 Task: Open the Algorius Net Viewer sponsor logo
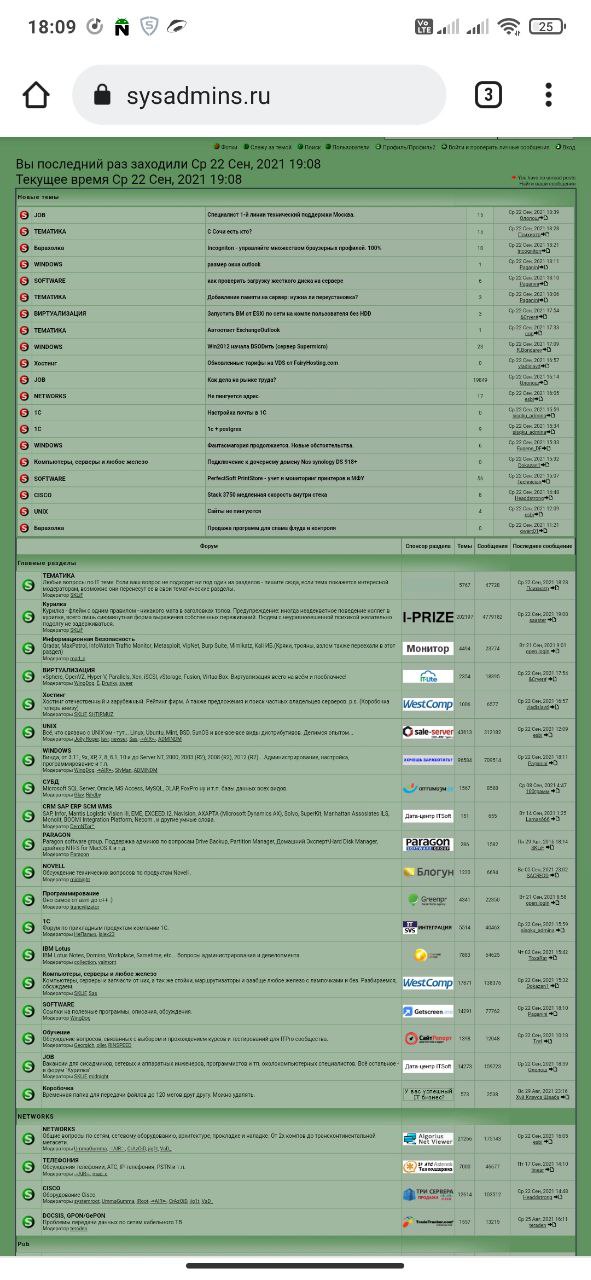tap(428, 1139)
